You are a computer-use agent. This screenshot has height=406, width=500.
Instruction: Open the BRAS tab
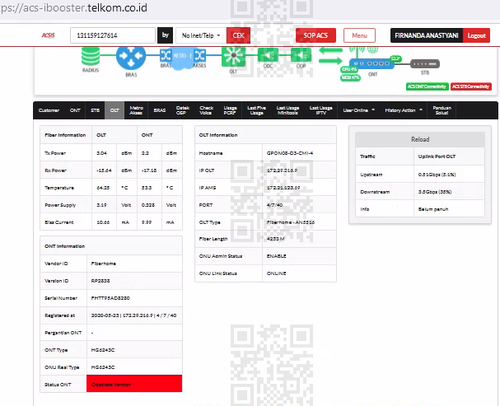(160, 110)
